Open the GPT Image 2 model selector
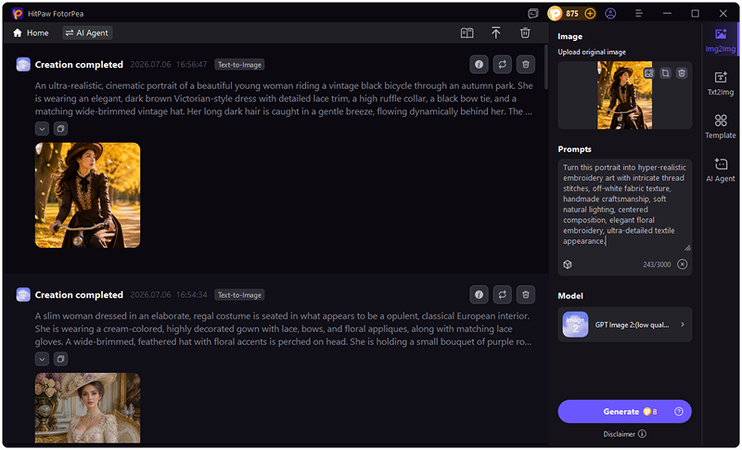Viewport: 742px width, 450px height. pos(625,325)
